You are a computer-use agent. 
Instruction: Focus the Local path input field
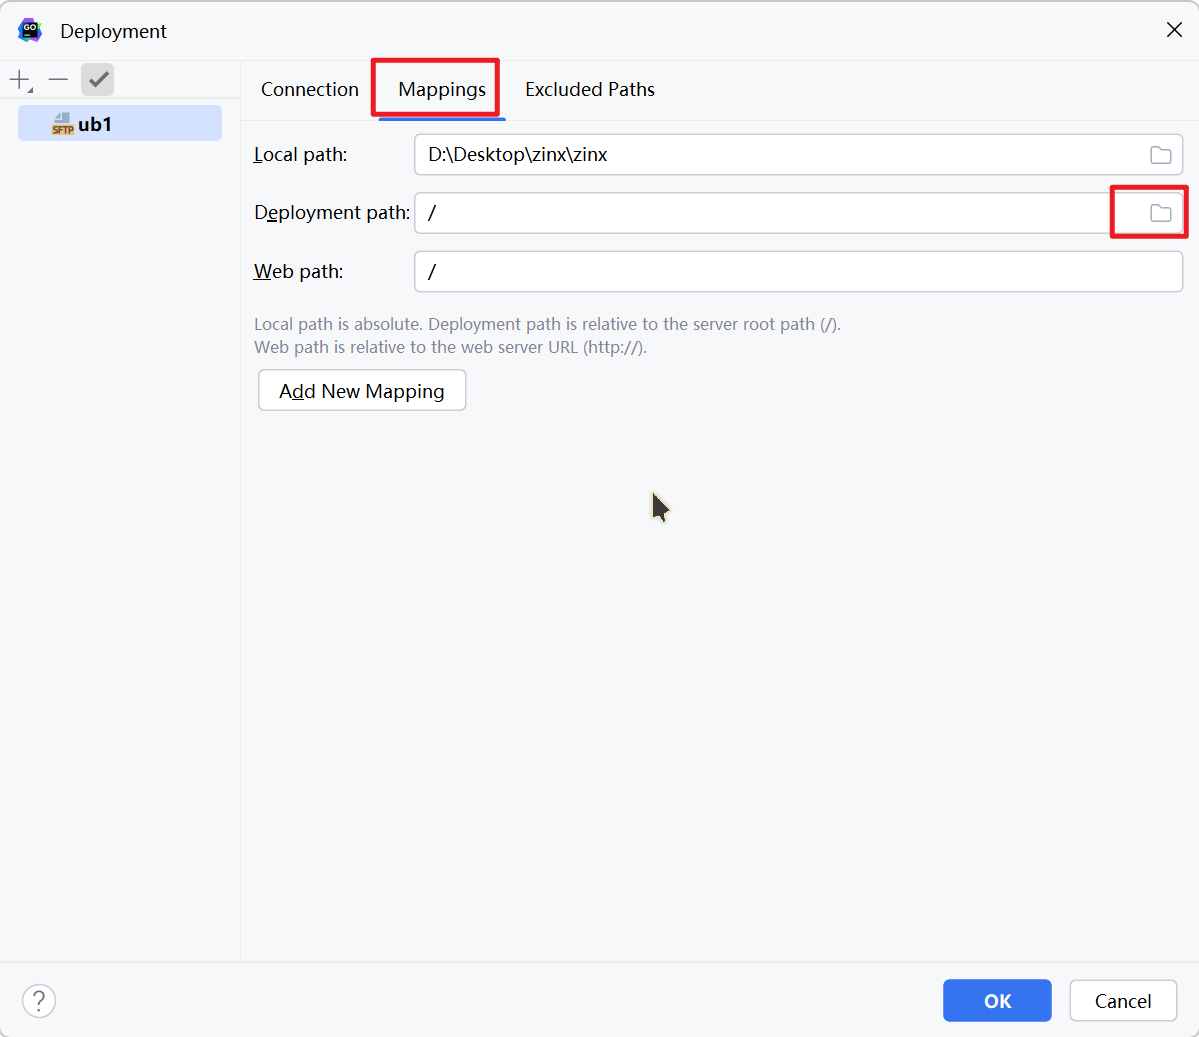[798, 154]
